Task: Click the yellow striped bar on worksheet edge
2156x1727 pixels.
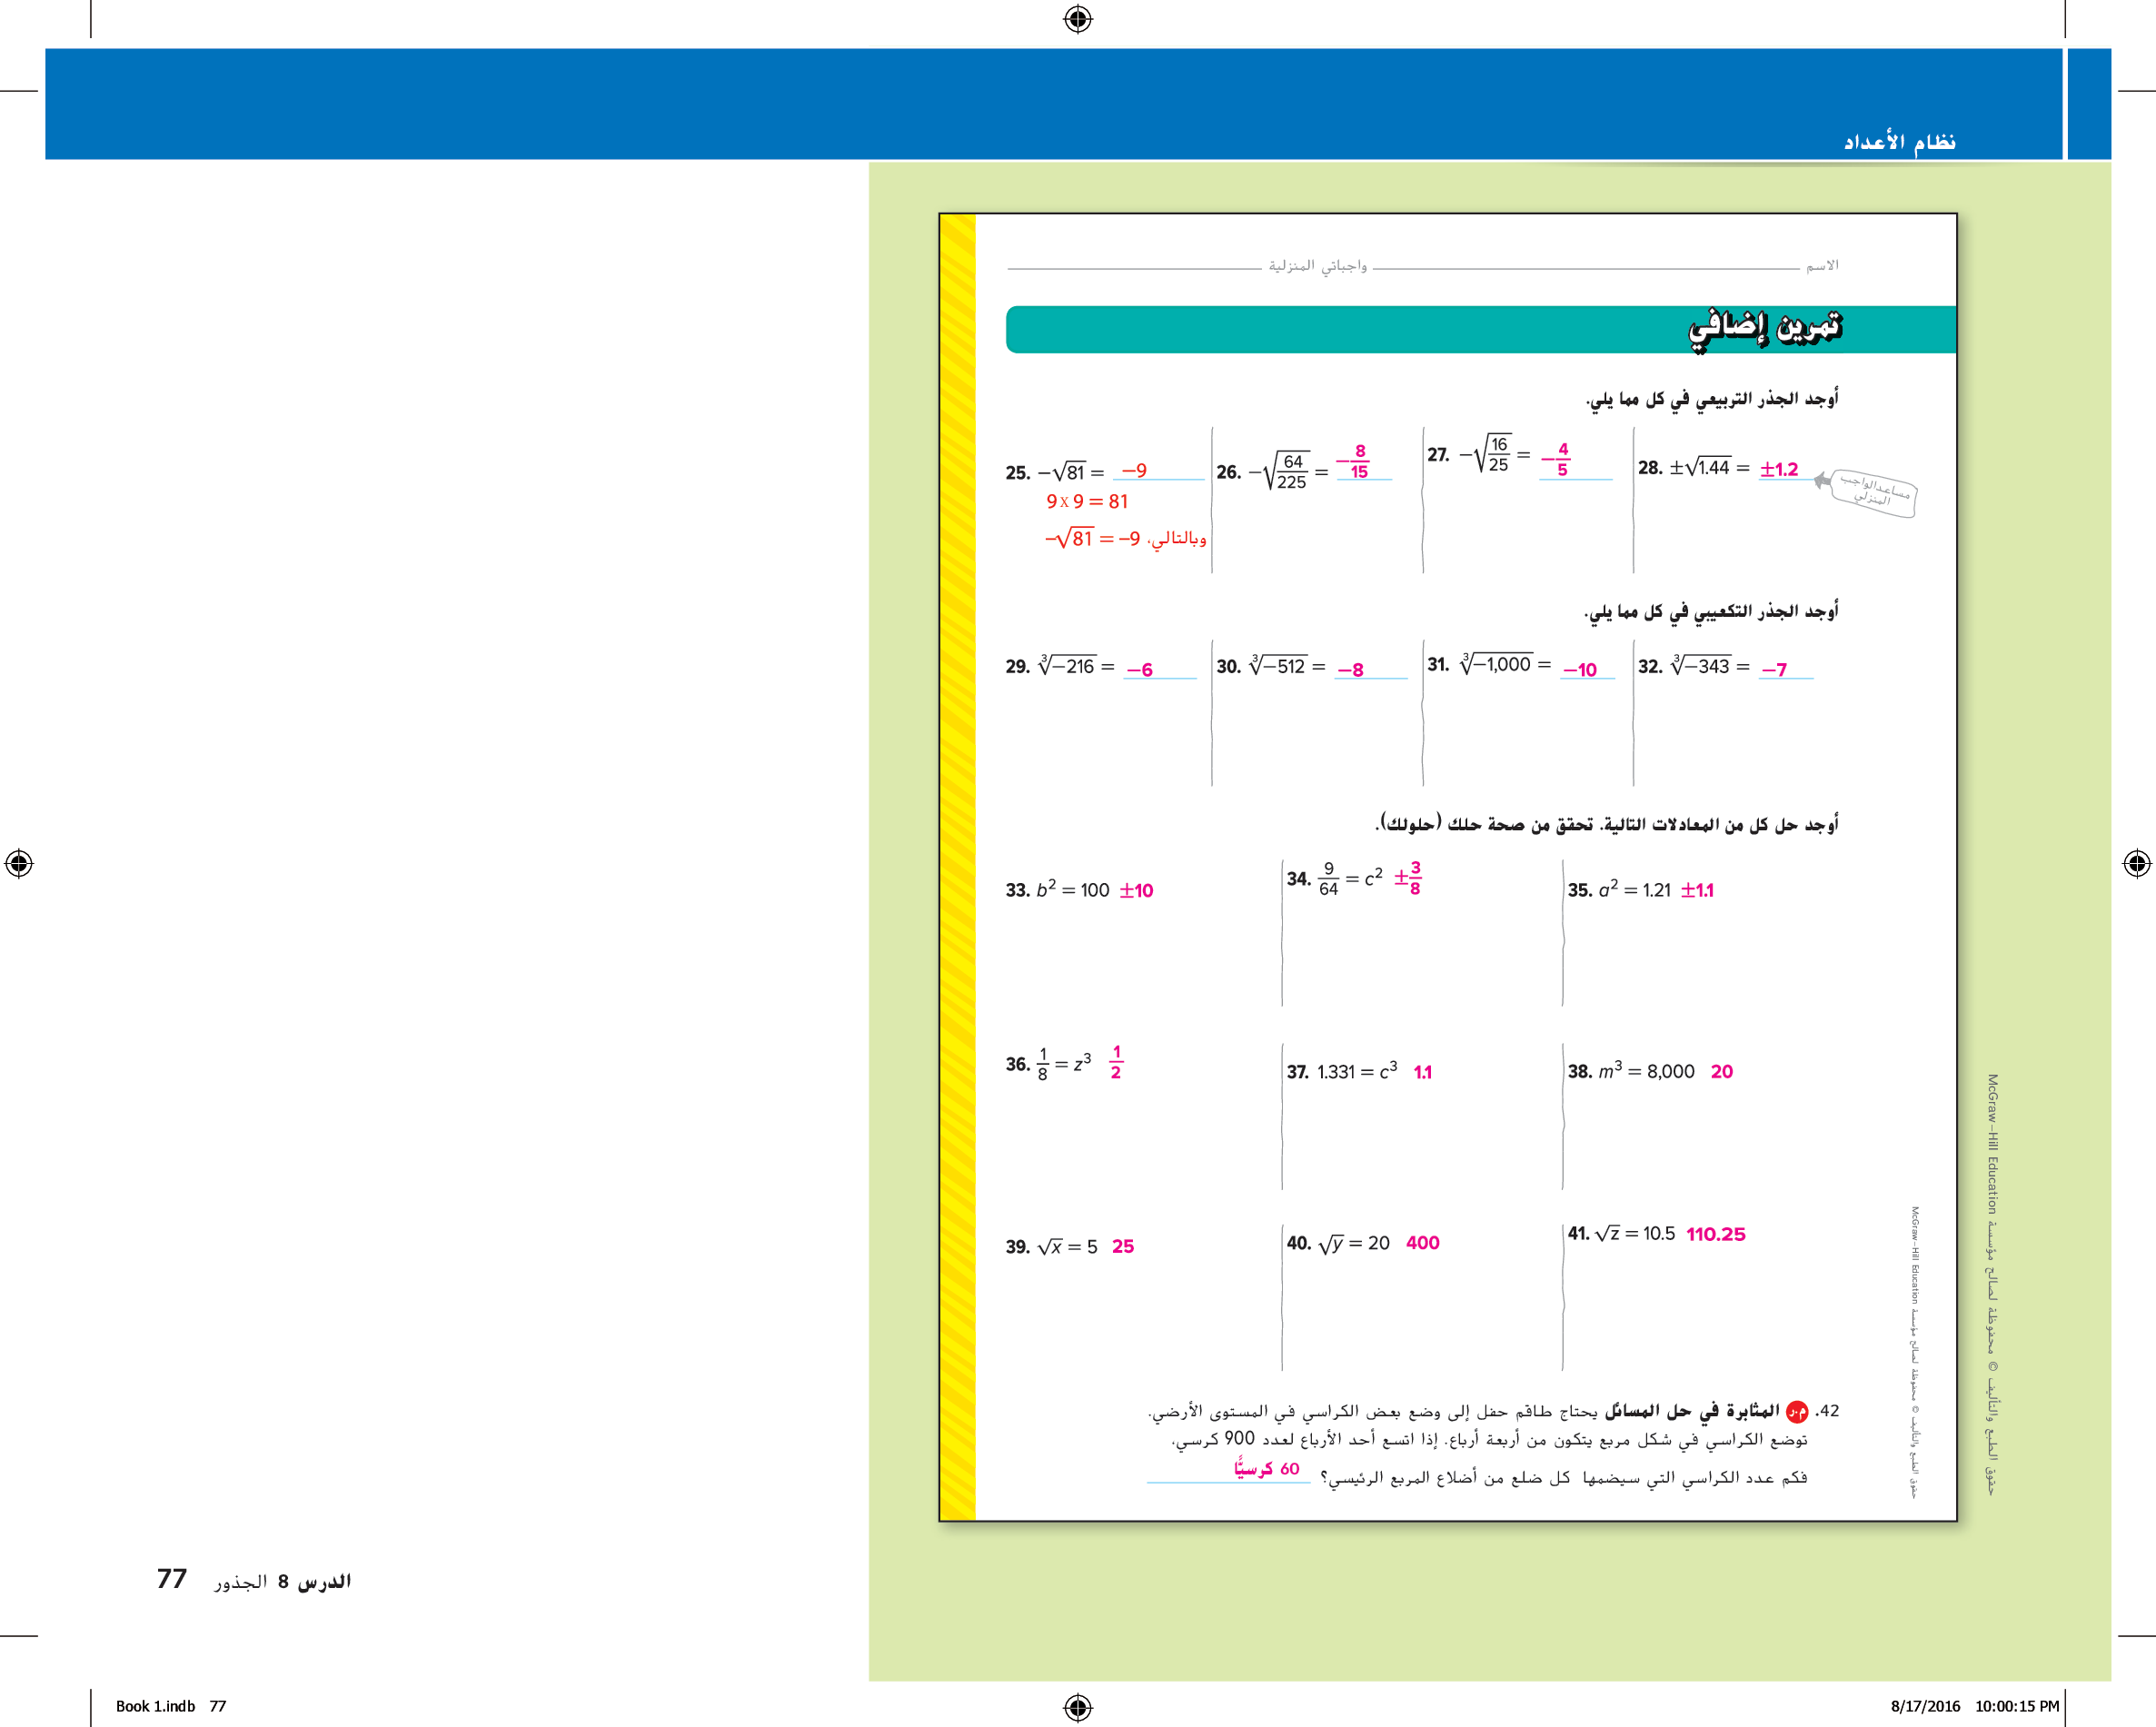Action: [x=957, y=866]
